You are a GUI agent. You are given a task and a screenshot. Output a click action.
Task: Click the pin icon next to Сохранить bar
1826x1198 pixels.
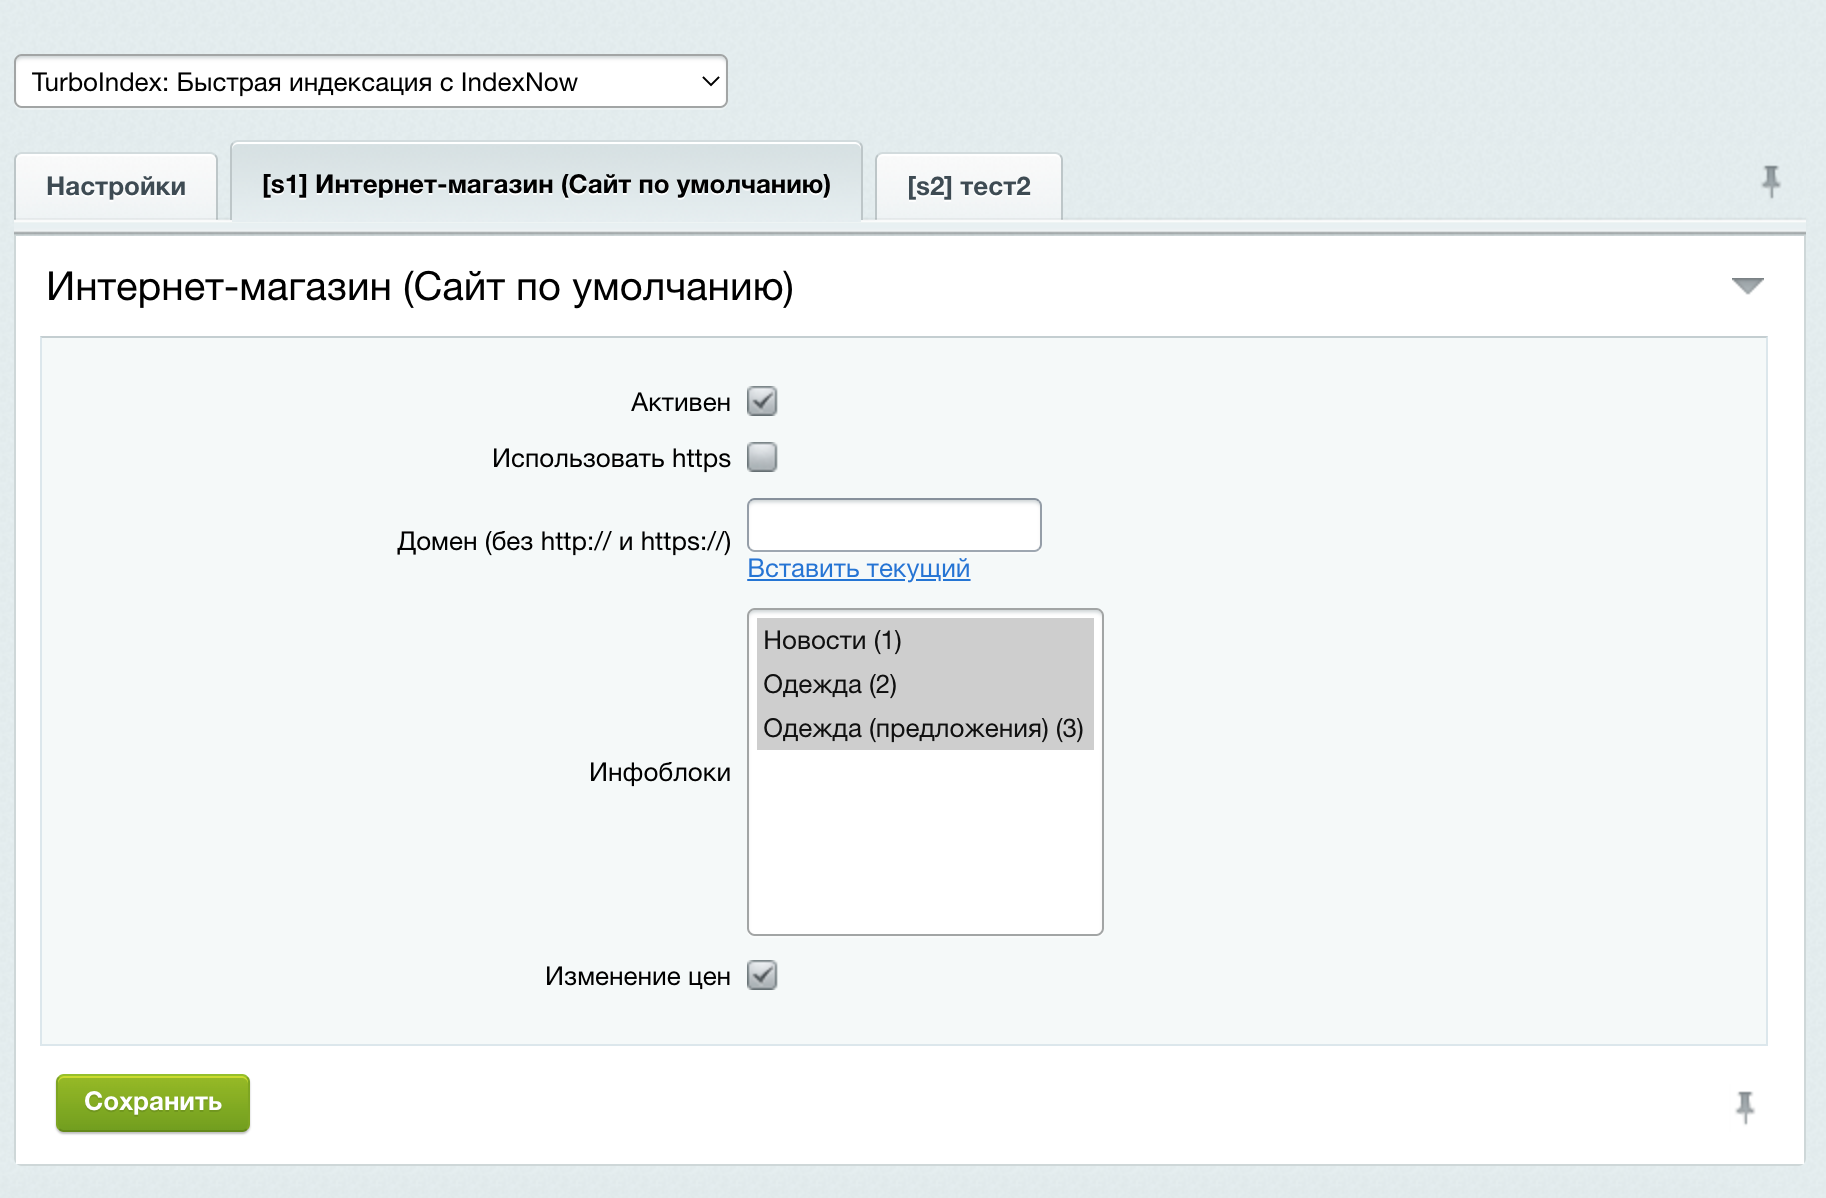coord(1744,1106)
